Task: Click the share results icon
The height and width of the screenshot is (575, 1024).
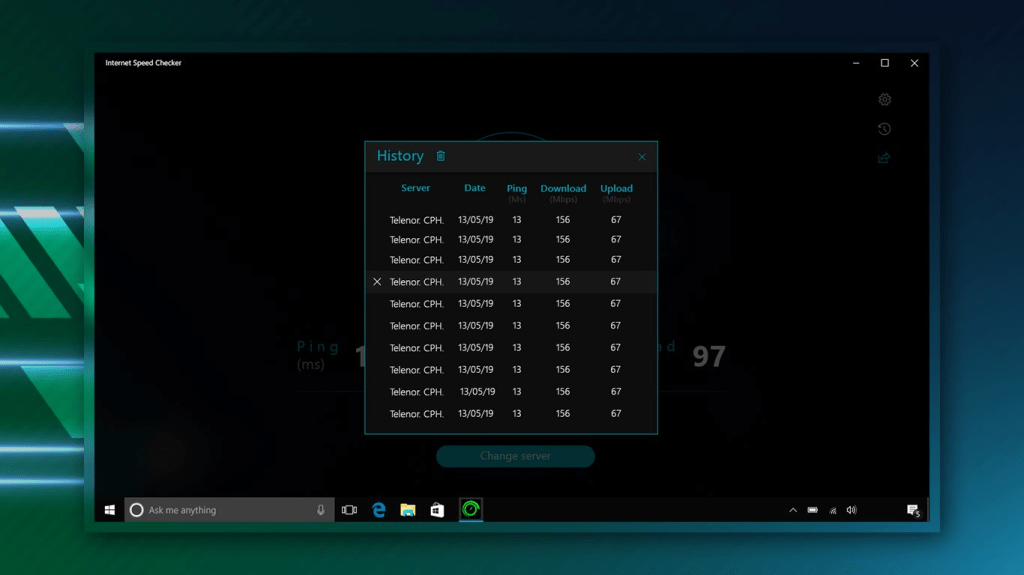Action: click(x=884, y=158)
